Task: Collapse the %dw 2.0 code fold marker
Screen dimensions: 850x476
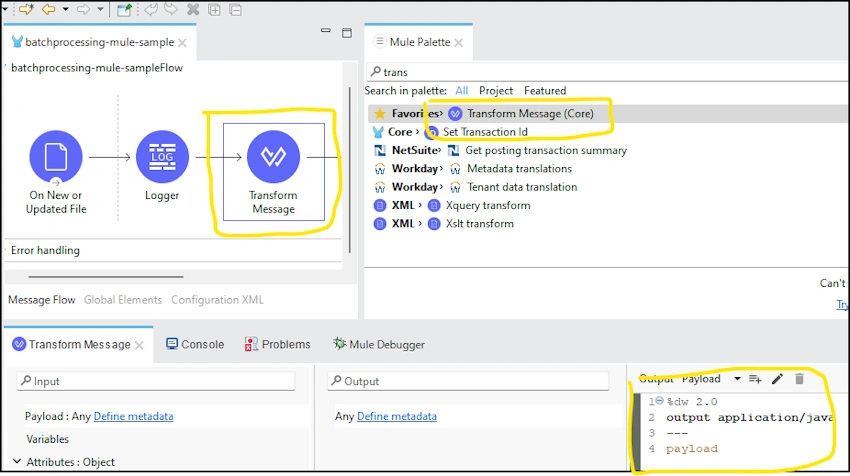Action: [x=660, y=401]
